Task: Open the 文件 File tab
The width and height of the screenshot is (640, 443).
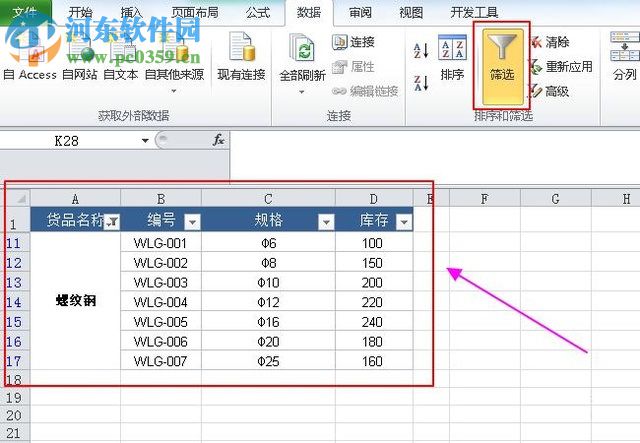Action: click(25, 12)
